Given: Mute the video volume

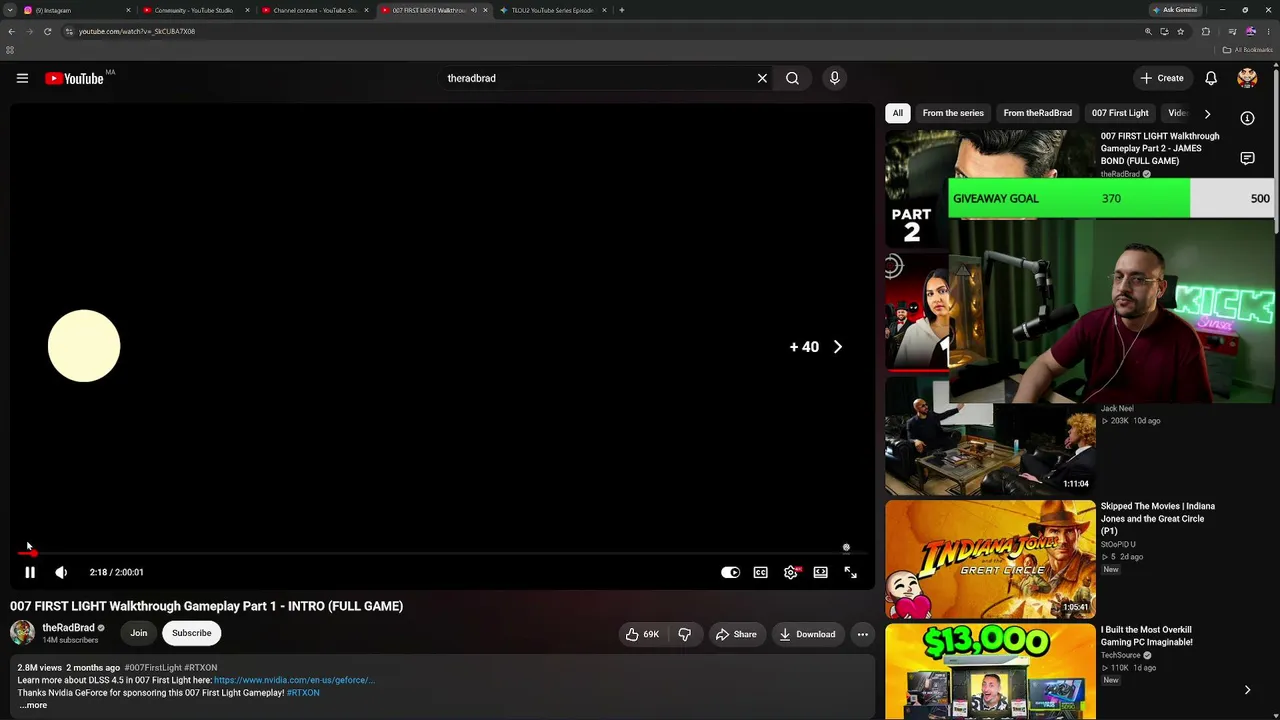Looking at the screenshot, I should [61, 572].
